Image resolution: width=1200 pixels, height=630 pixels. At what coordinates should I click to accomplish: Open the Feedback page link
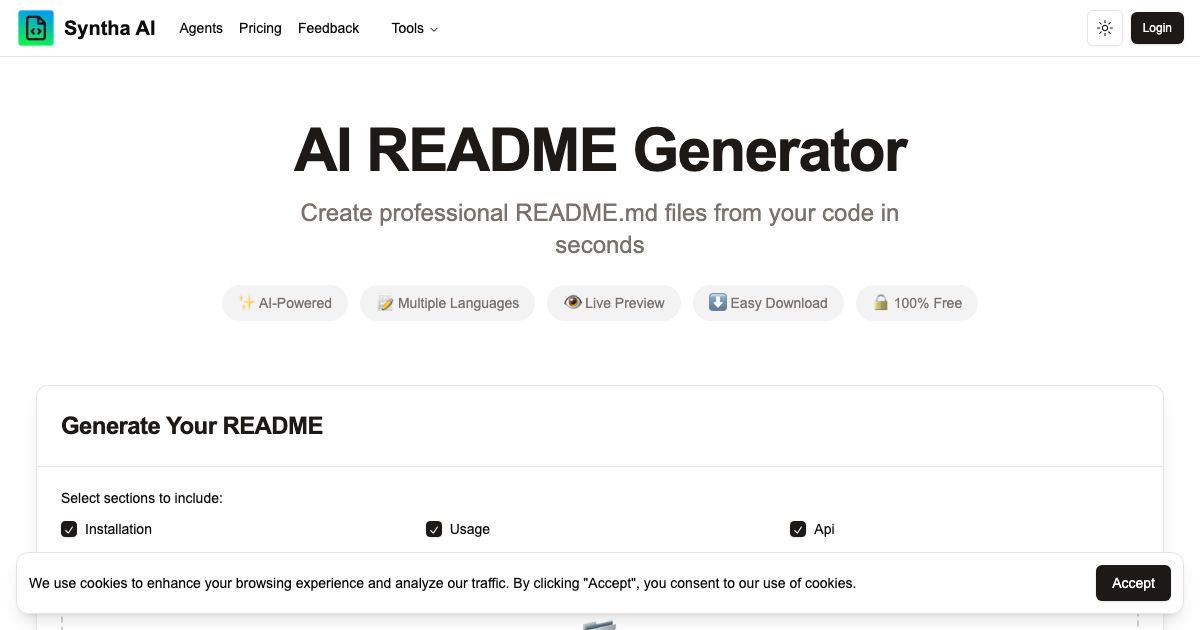click(x=328, y=28)
